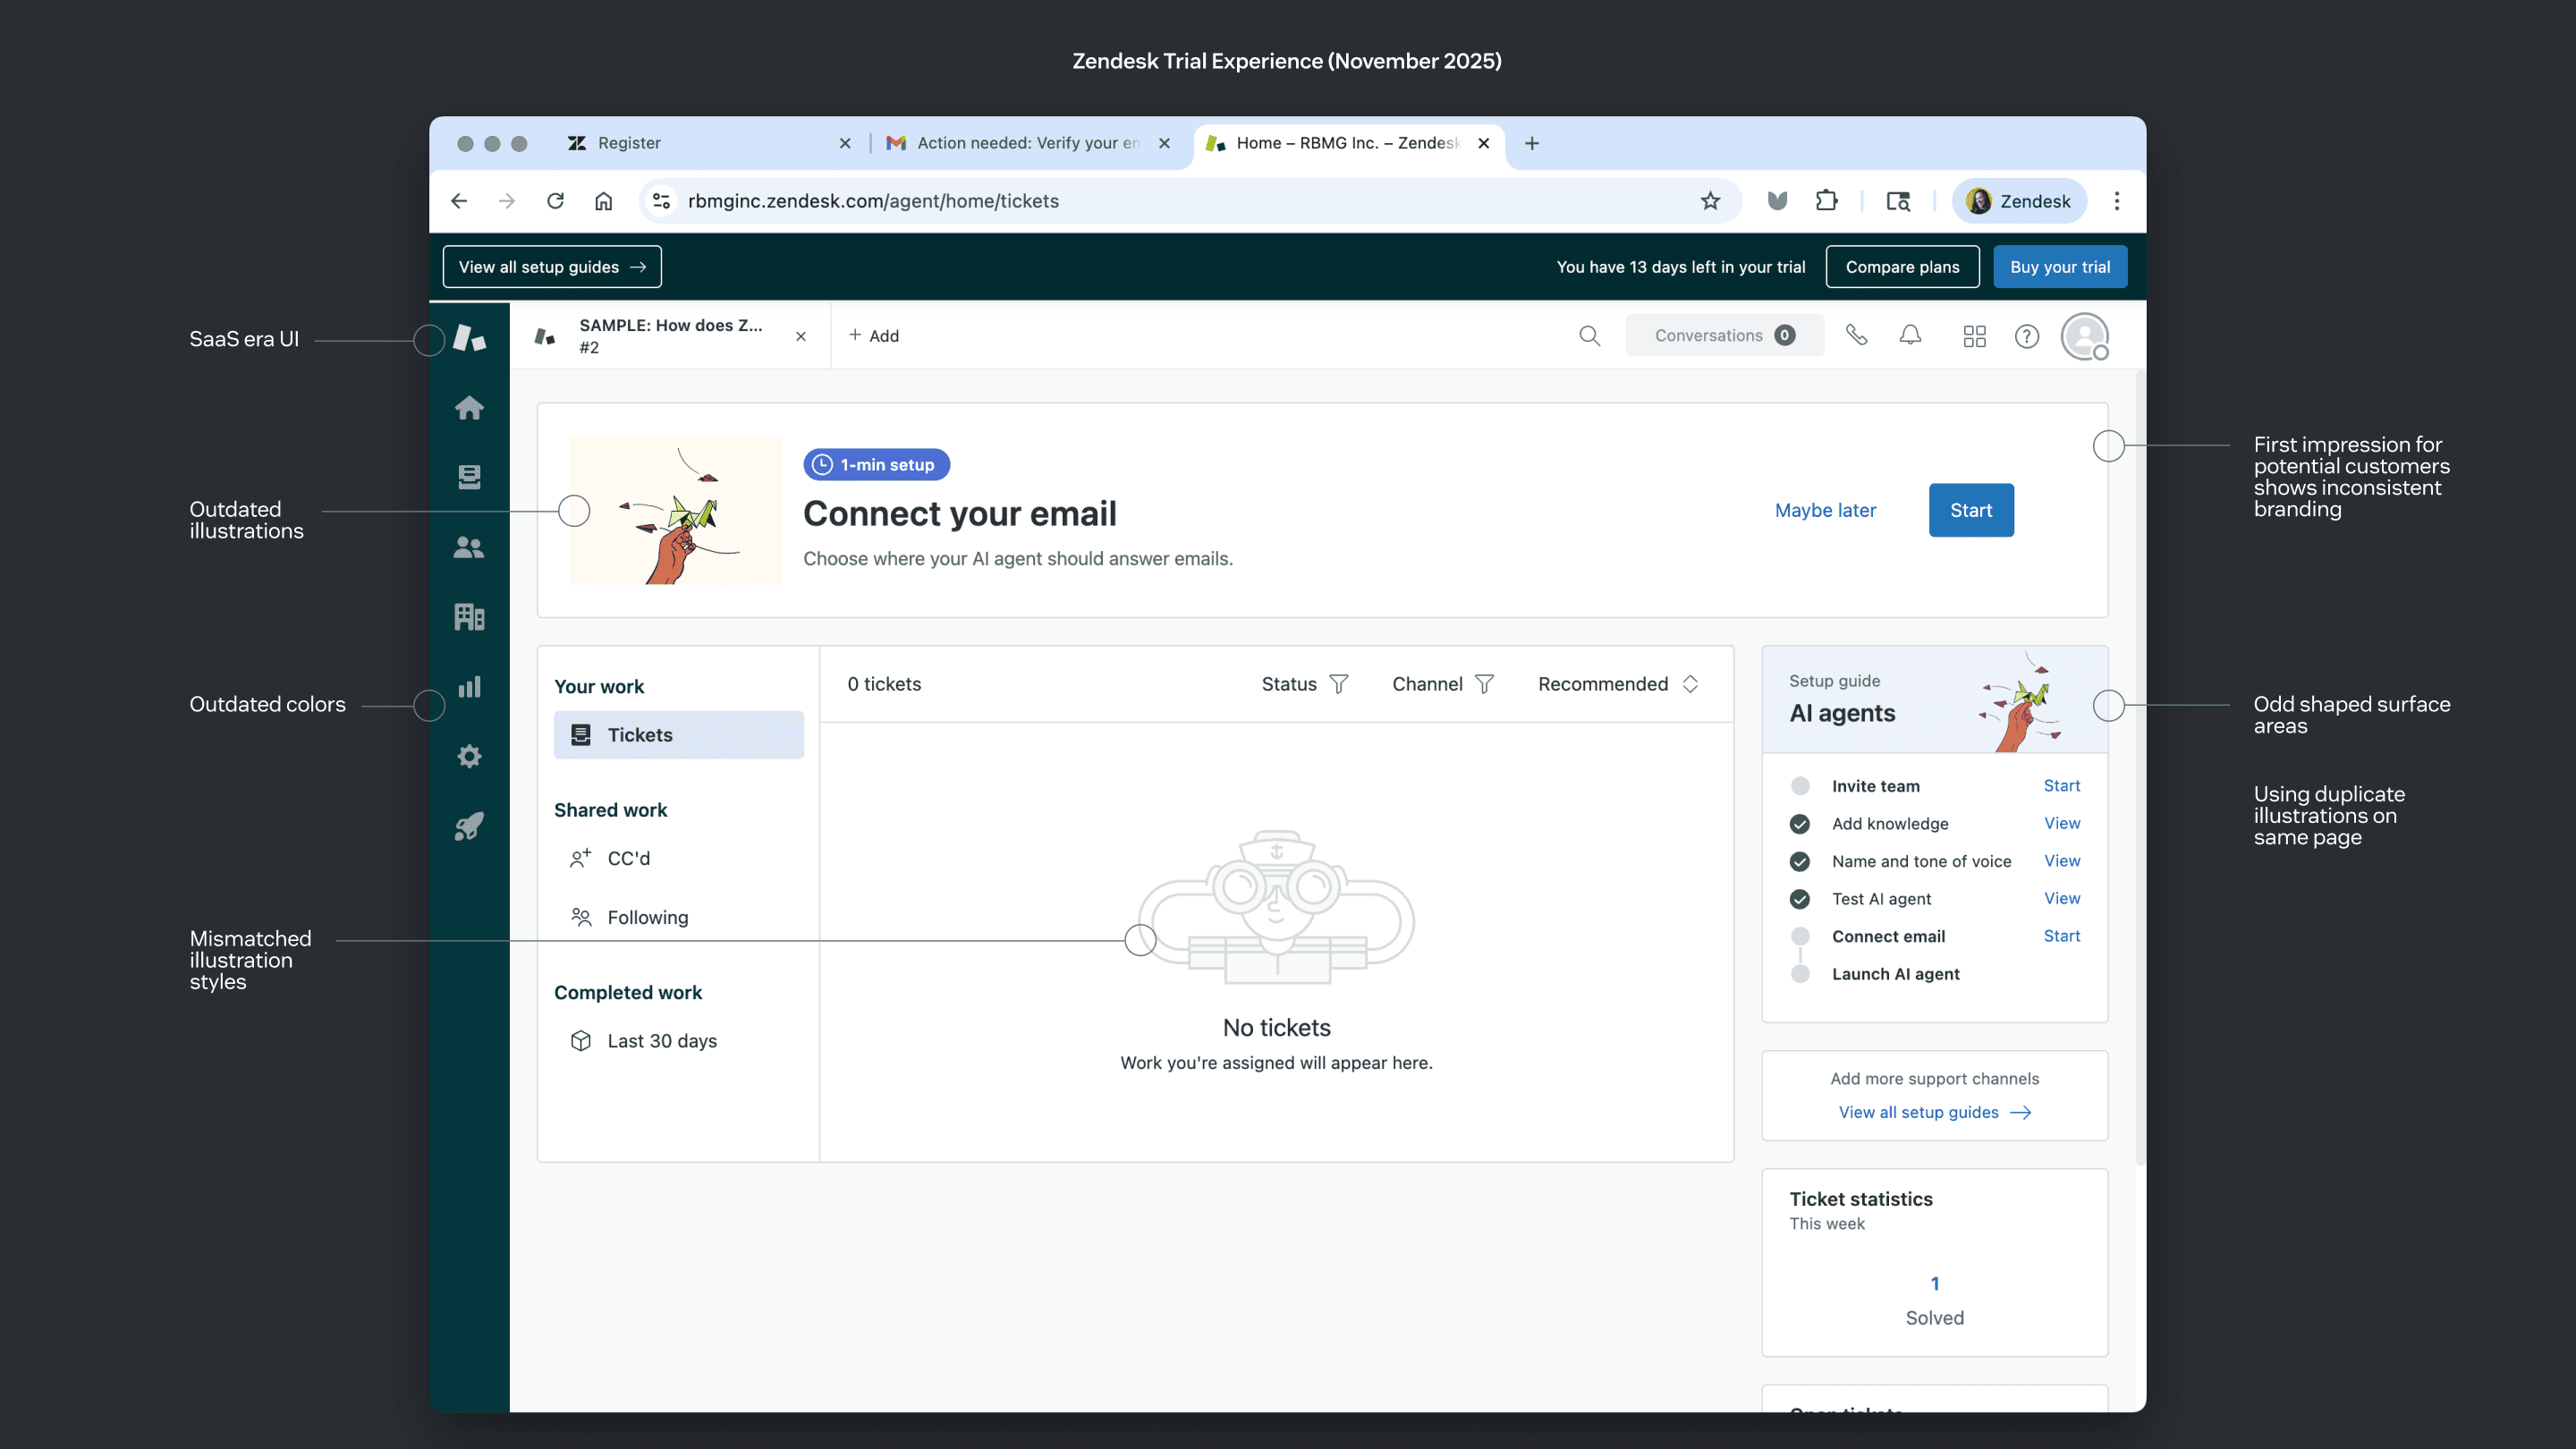The image size is (2576, 1449).
Task: Click the Add knowledge completed checkmark
Action: [1800, 824]
